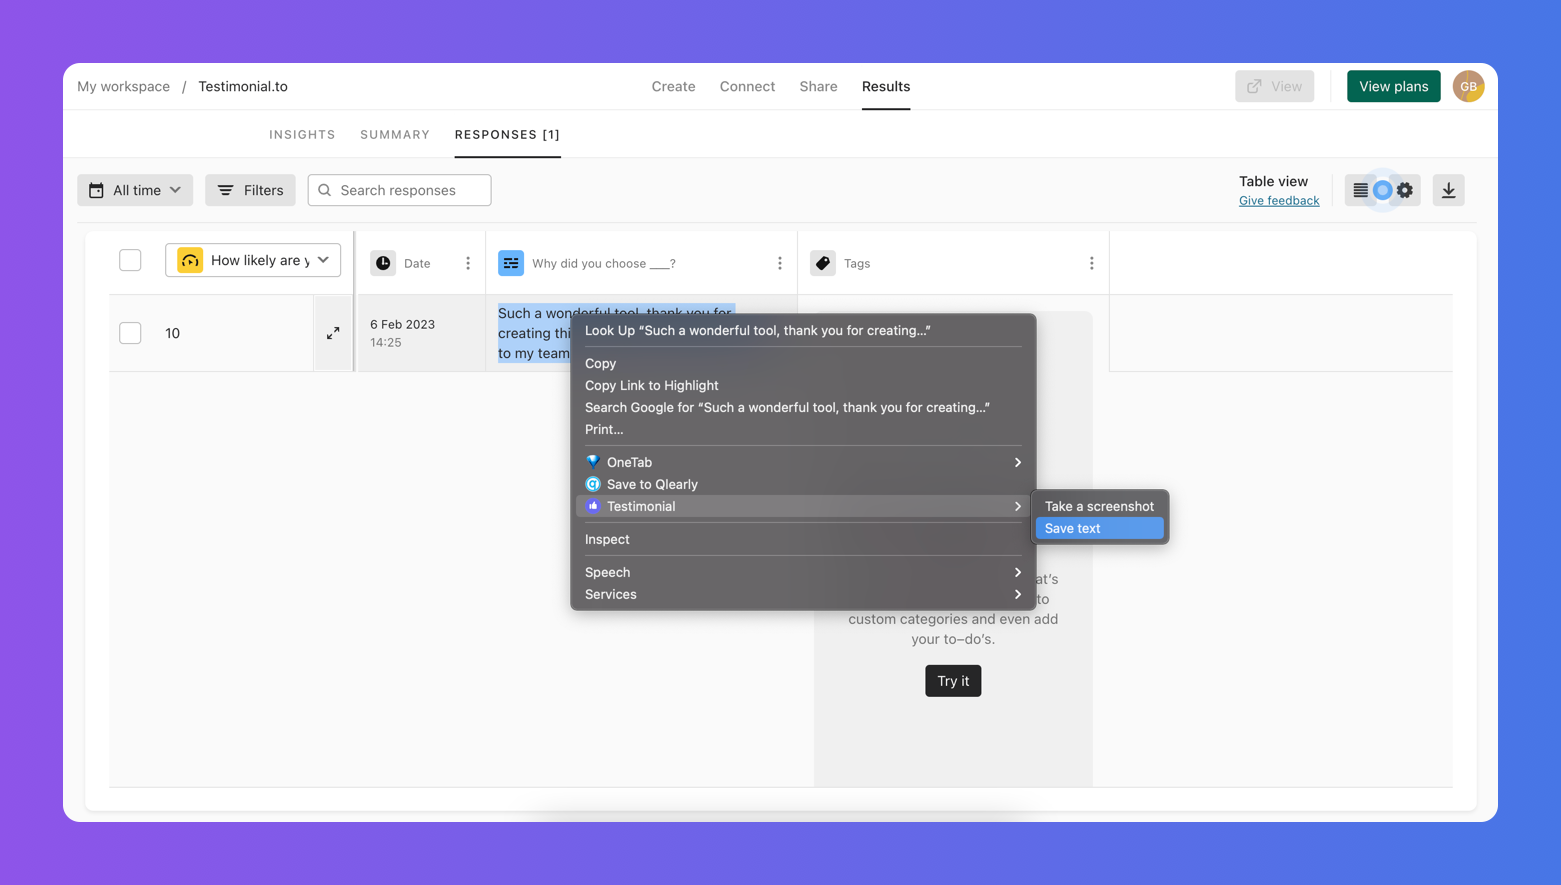Click the View plans button
The width and height of the screenshot is (1561, 885).
click(x=1393, y=86)
